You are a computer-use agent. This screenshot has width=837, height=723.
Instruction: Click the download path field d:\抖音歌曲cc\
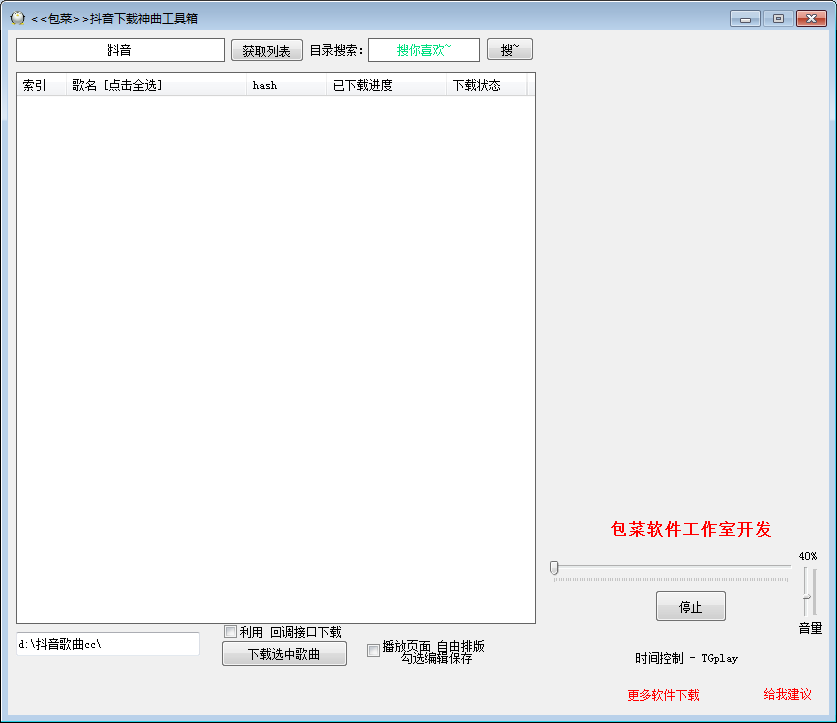click(108, 644)
